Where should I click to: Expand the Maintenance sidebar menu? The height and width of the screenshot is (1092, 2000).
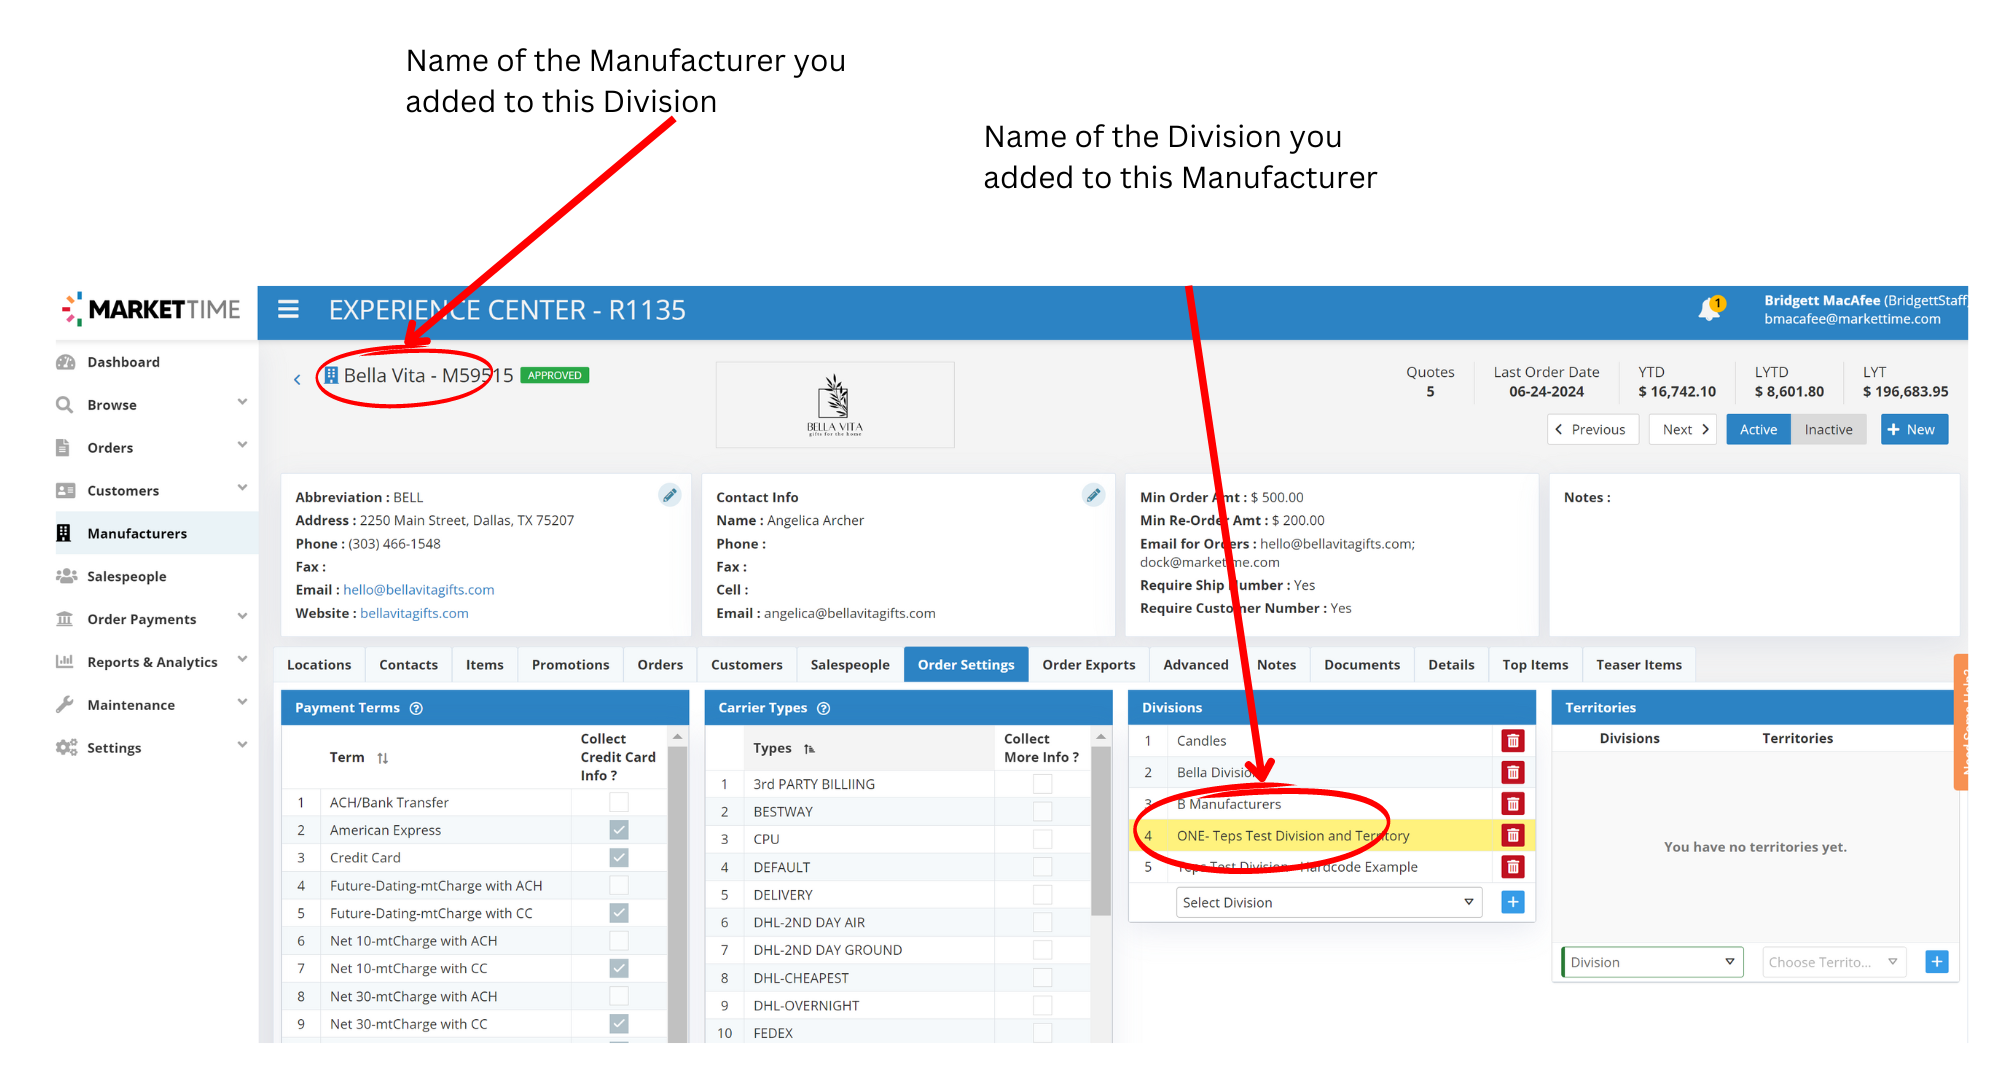click(x=242, y=702)
